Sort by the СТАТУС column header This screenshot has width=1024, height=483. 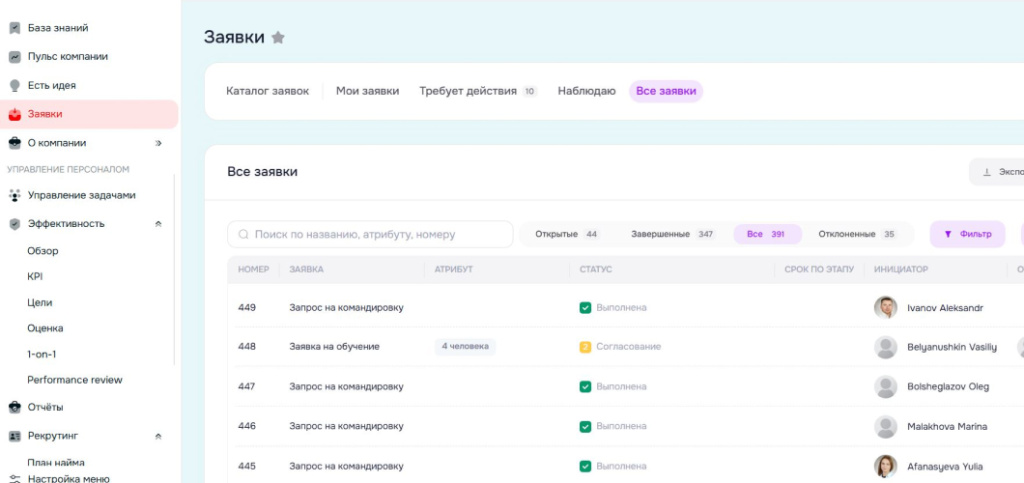(x=596, y=270)
